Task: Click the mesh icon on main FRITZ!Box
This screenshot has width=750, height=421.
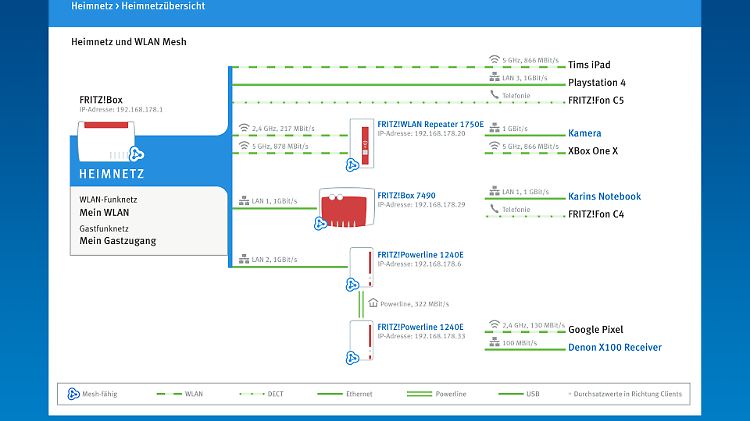Action: [136, 154]
